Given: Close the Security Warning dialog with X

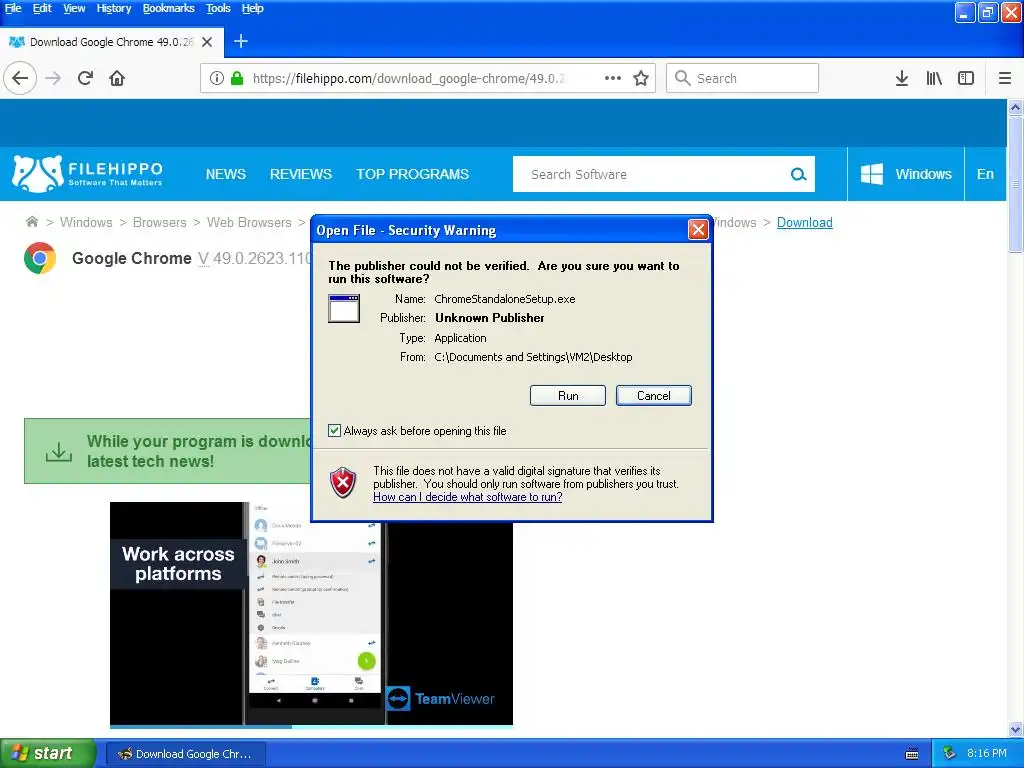Looking at the screenshot, I should pos(698,229).
